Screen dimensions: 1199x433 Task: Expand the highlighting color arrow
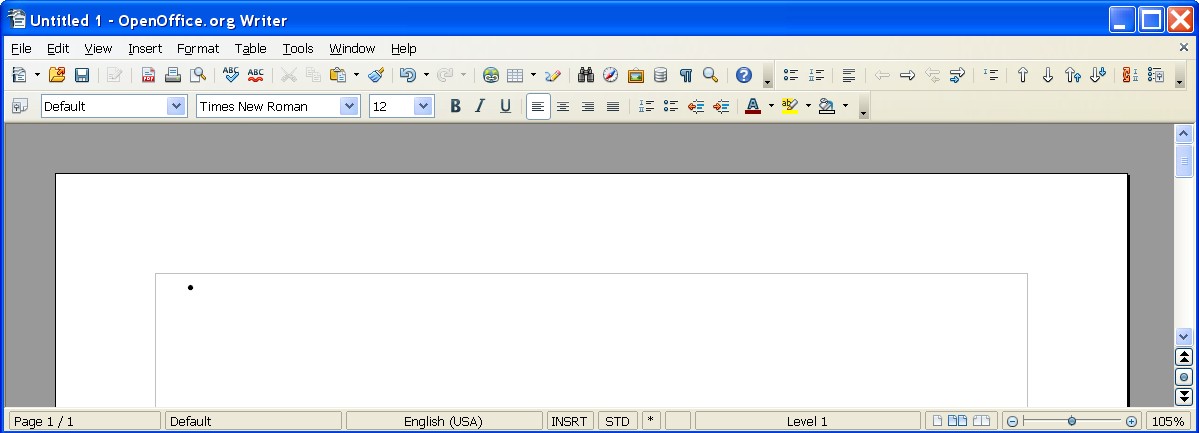point(808,106)
